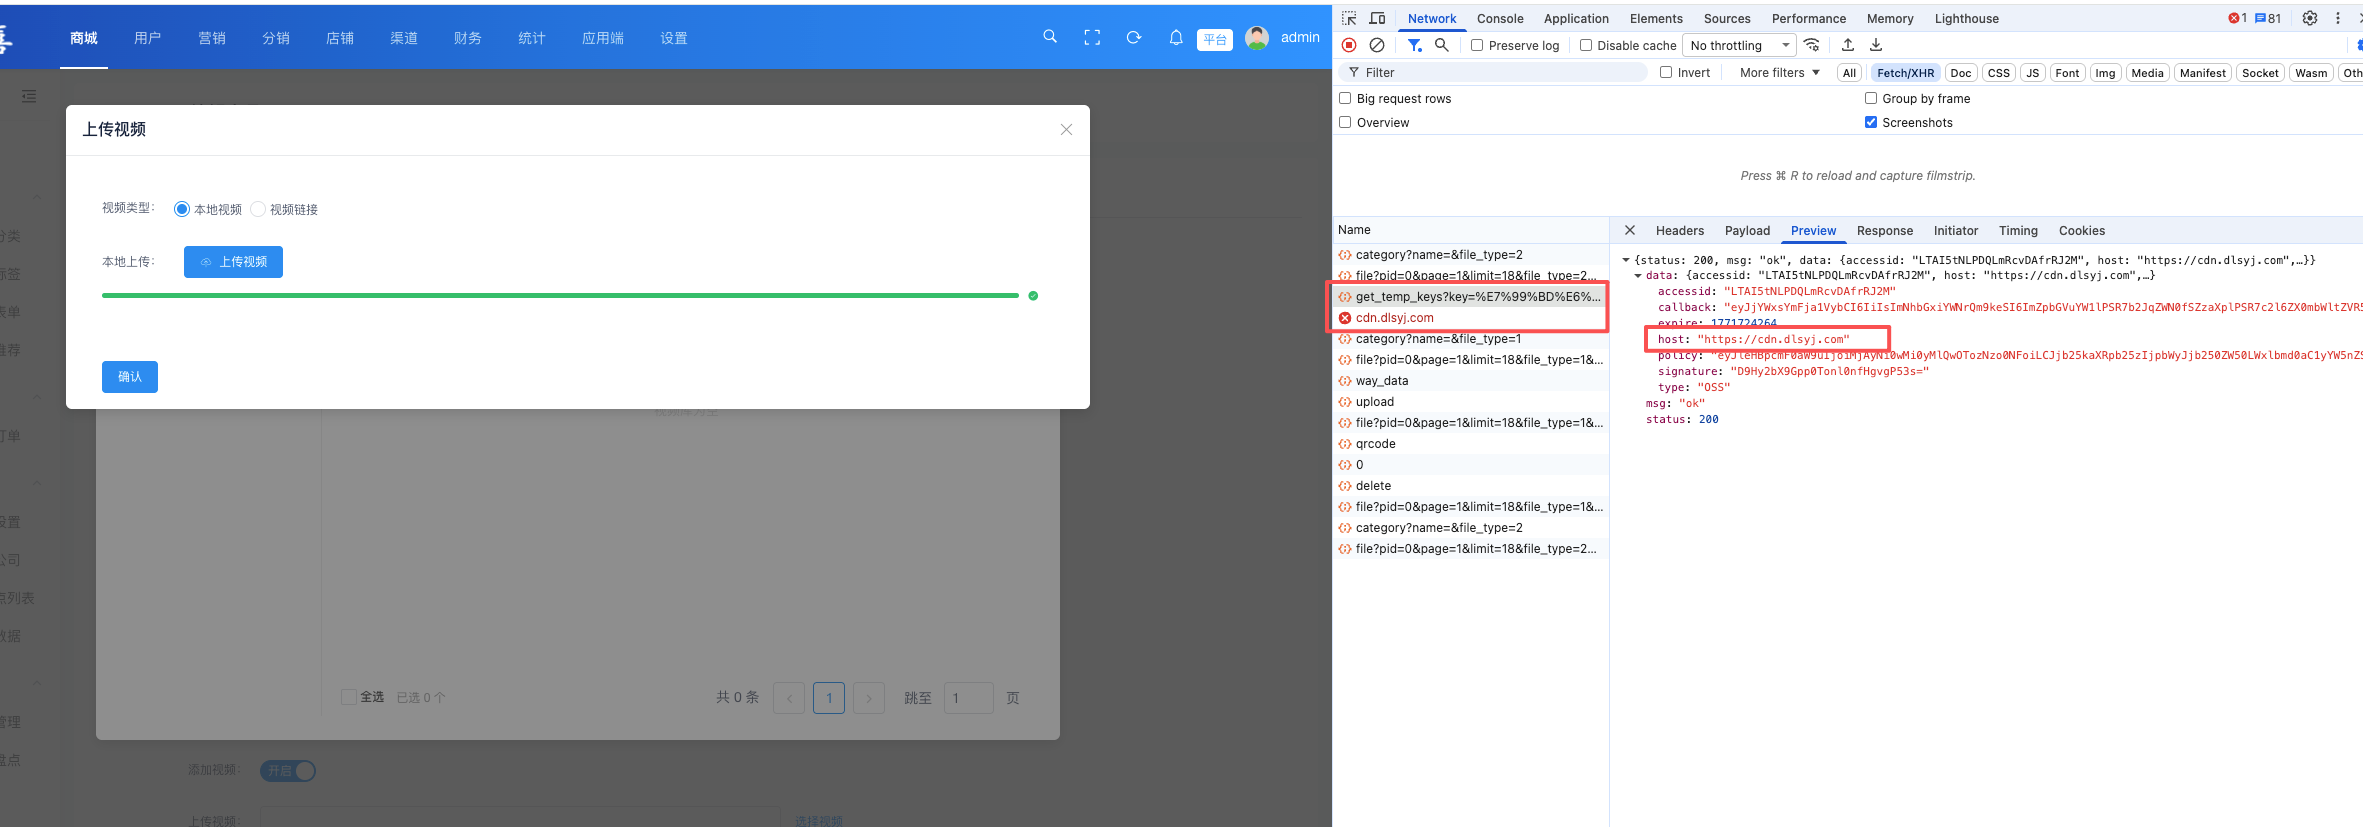This screenshot has width=2363, height=827.
Task: Enable the Preserve log checkbox
Action: [x=1477, y=45]
